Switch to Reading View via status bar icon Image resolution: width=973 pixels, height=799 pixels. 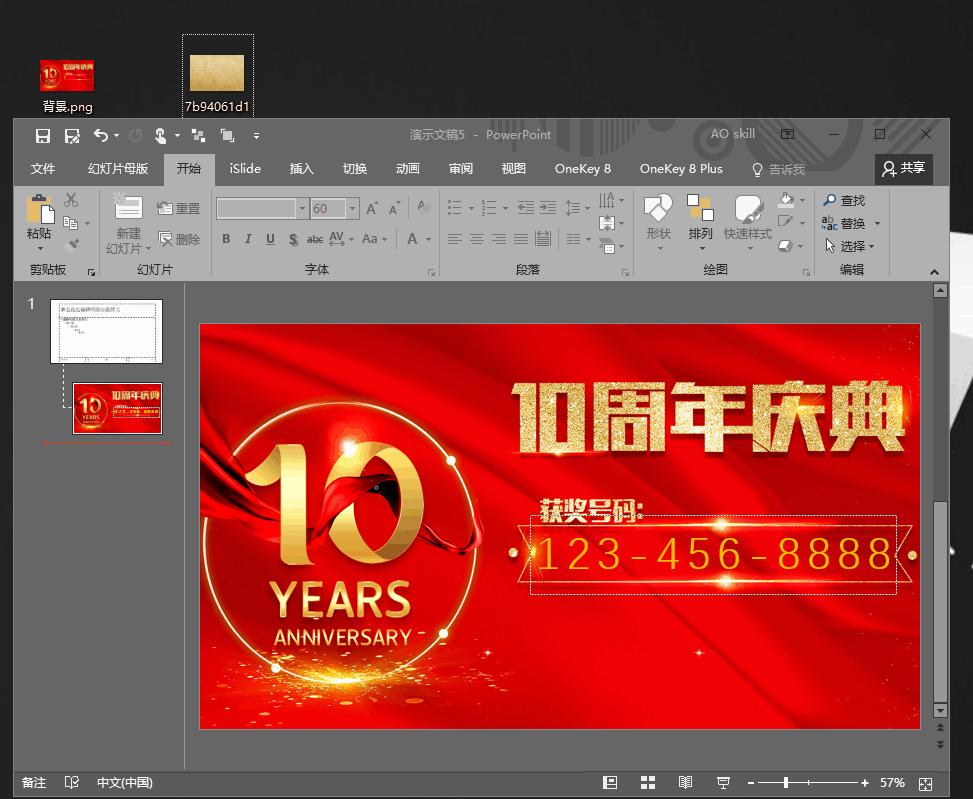[x=685, y=783]
